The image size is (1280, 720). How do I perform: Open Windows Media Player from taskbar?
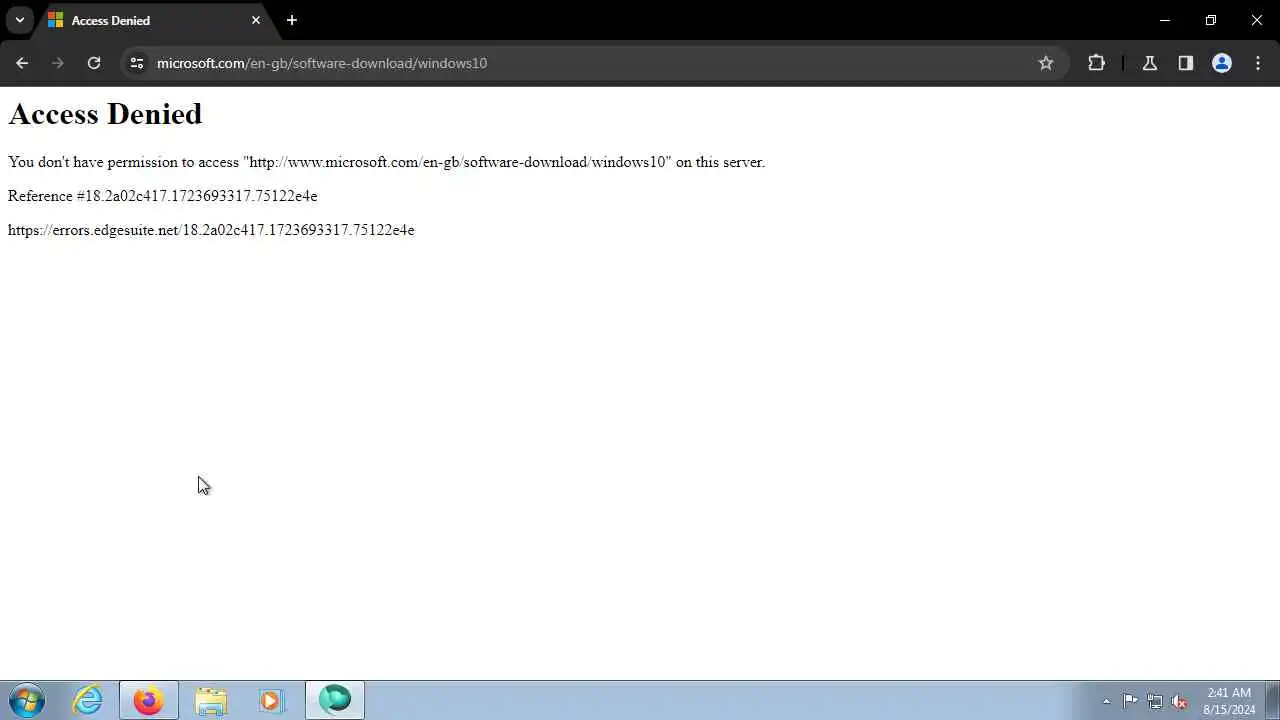272,701
